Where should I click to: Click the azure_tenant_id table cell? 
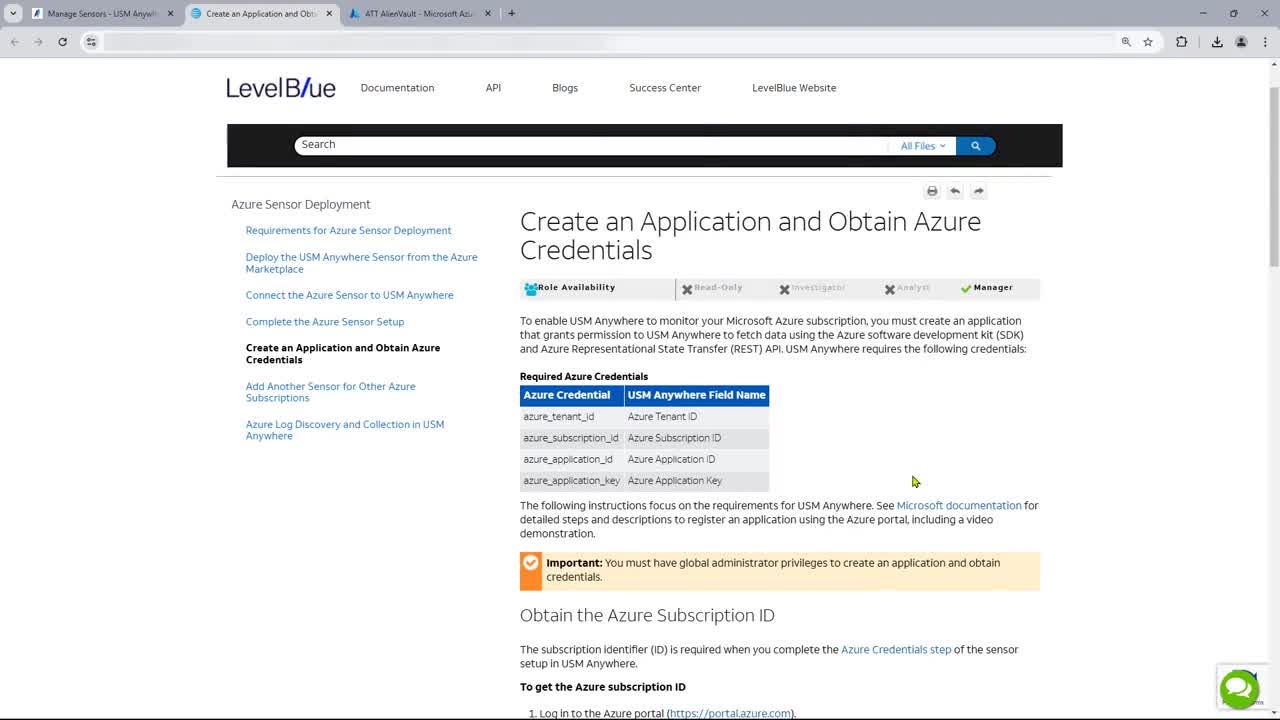(x=572, y=417)
